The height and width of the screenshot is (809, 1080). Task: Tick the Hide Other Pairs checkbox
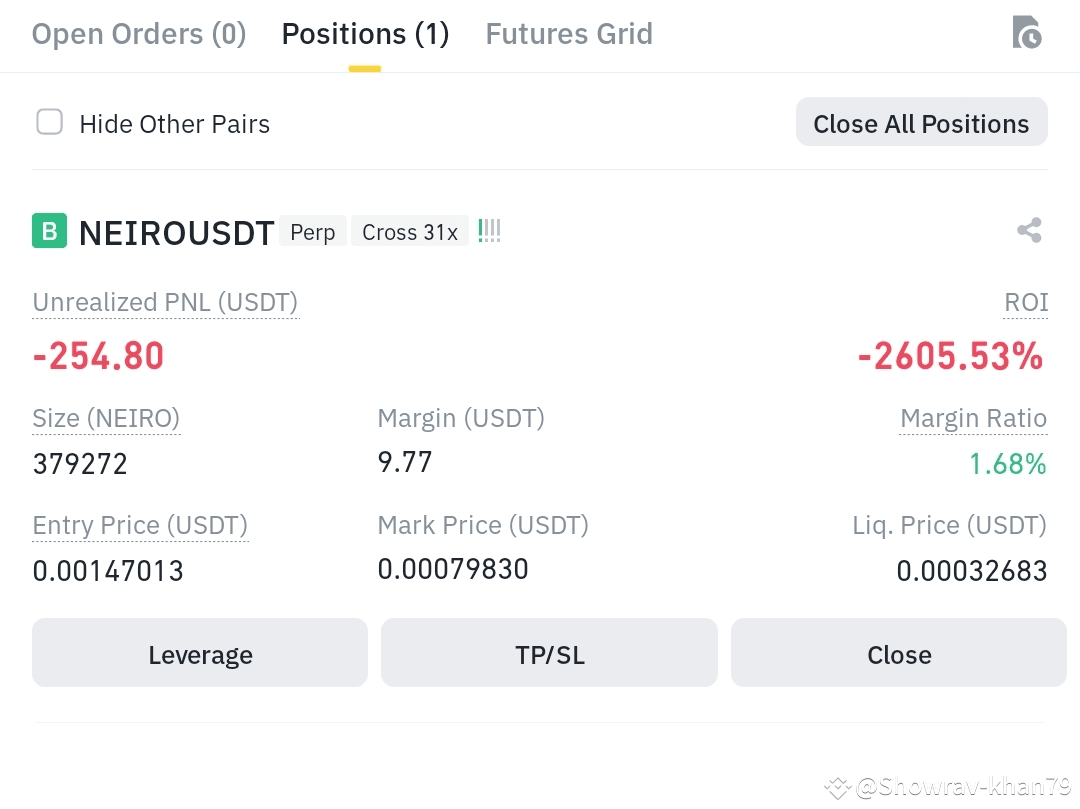coord(50,122)
